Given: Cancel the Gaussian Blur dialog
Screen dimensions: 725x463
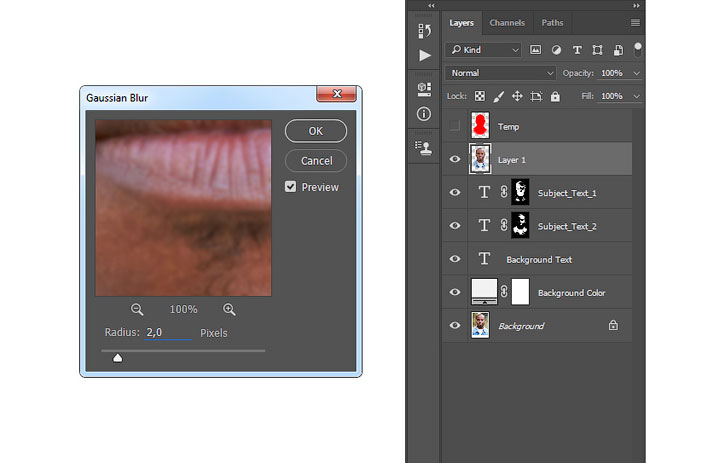Looking at the screenshot, I should pos(316,161).
